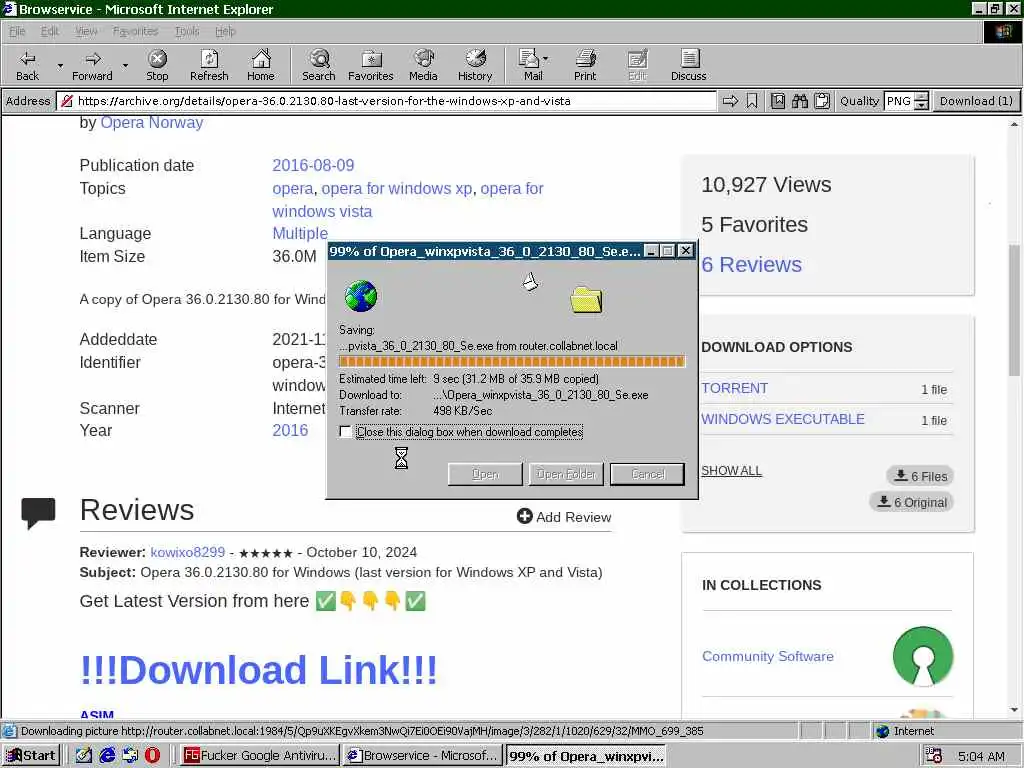Open the Mail button dropdown arrow
Screen dimensions: 1024x768
546,59
